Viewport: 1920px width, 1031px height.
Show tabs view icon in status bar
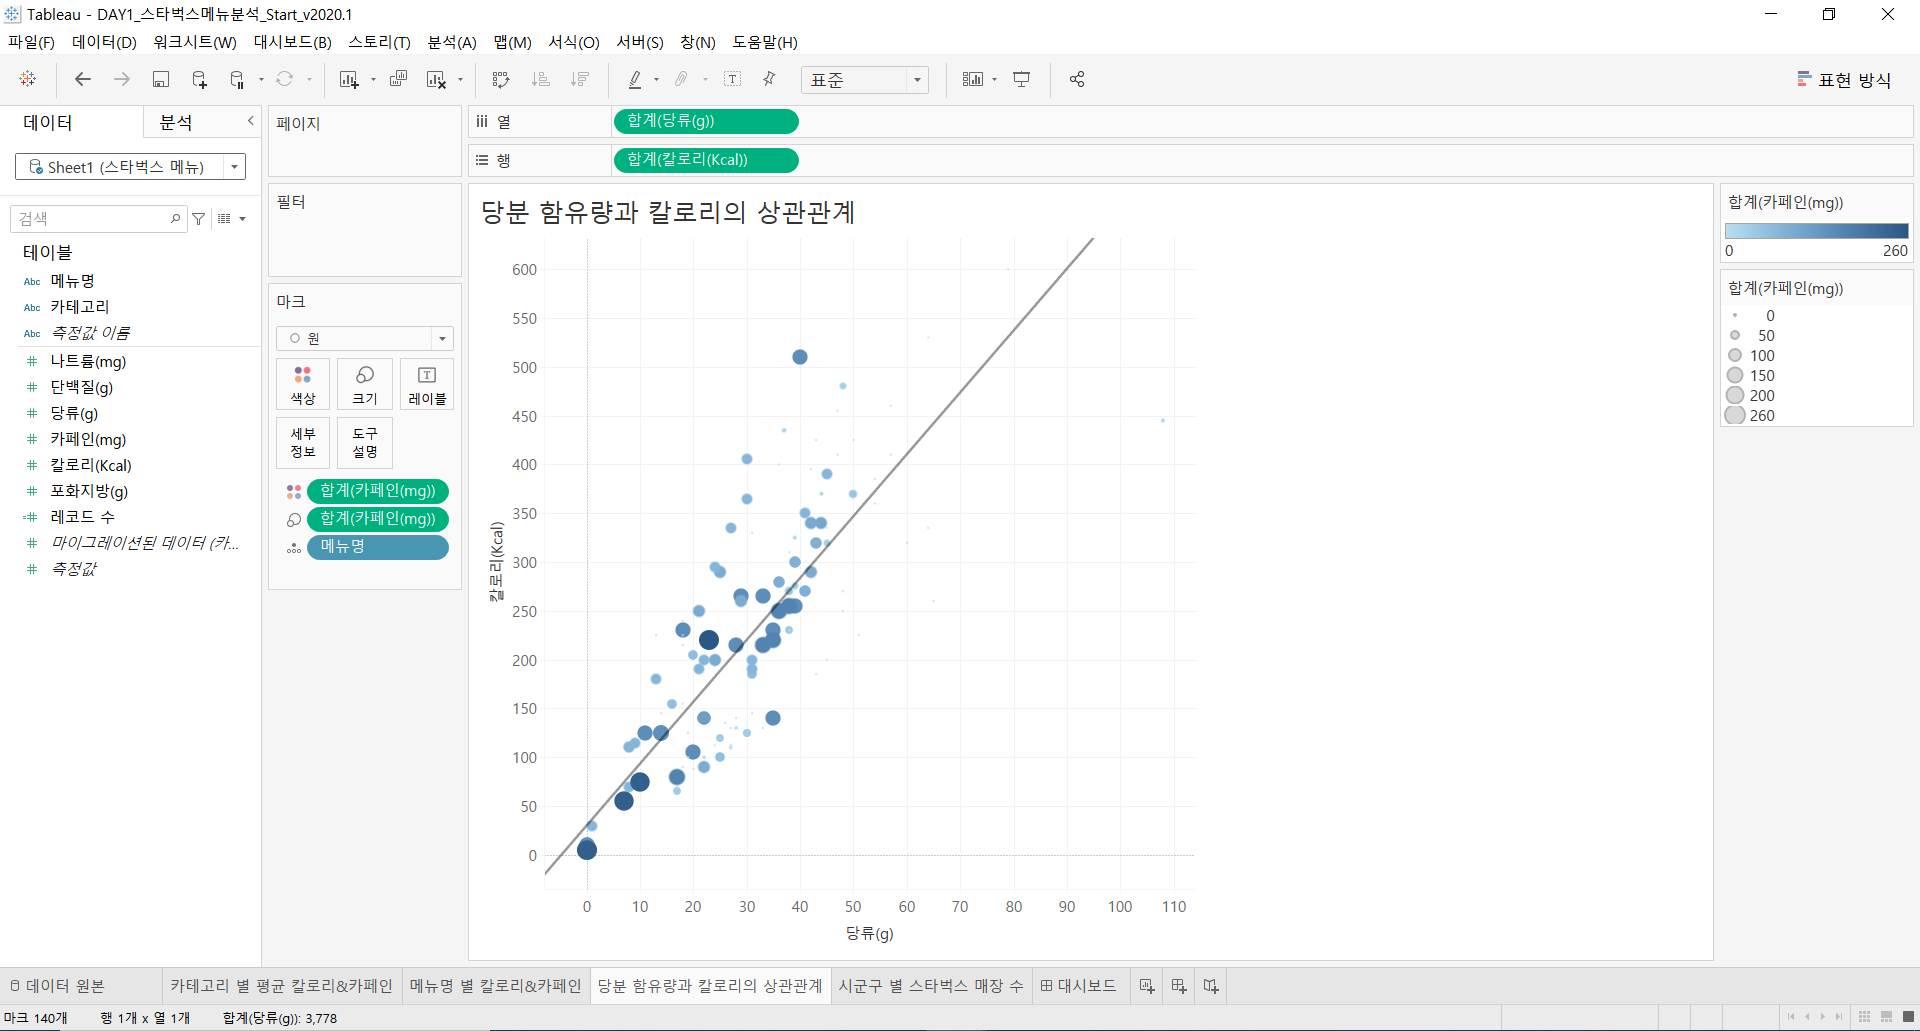pyautogui.click(x=1908, y=1017)
